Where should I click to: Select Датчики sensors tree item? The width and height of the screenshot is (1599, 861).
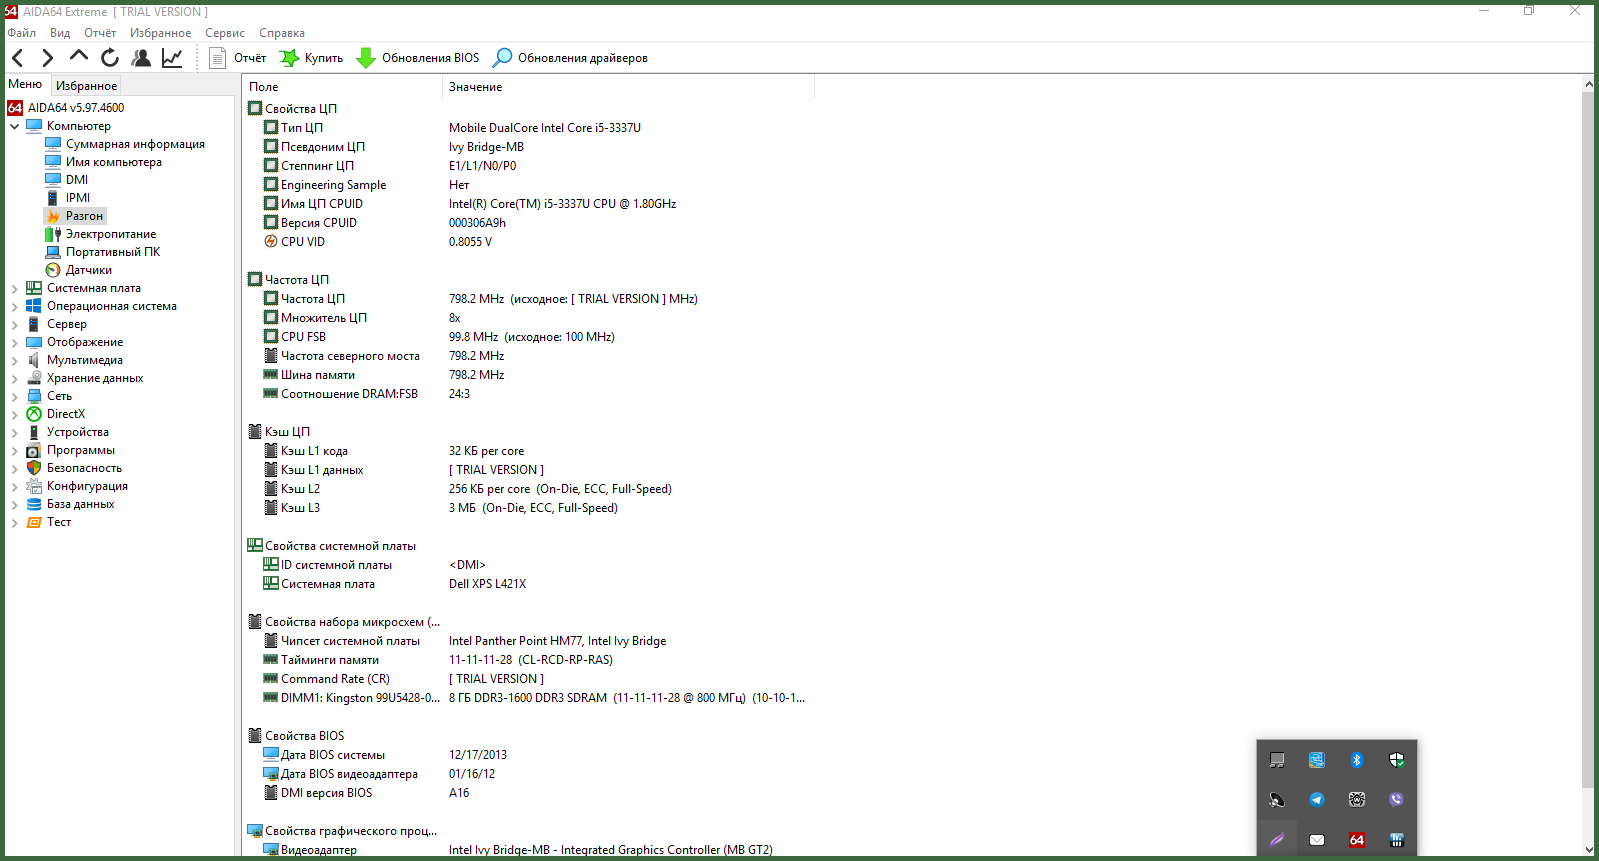point(89,270)
